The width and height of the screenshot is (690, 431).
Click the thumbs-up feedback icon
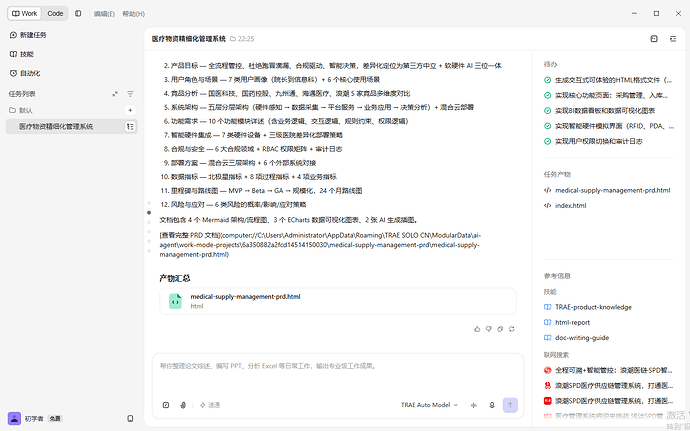pos(477,329)
